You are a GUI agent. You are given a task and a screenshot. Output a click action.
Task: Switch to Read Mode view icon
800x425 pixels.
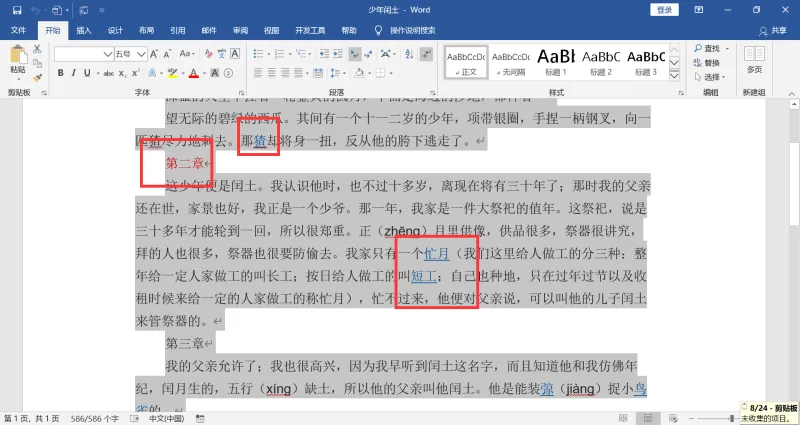pyautogui.click(x=623, y=418)
